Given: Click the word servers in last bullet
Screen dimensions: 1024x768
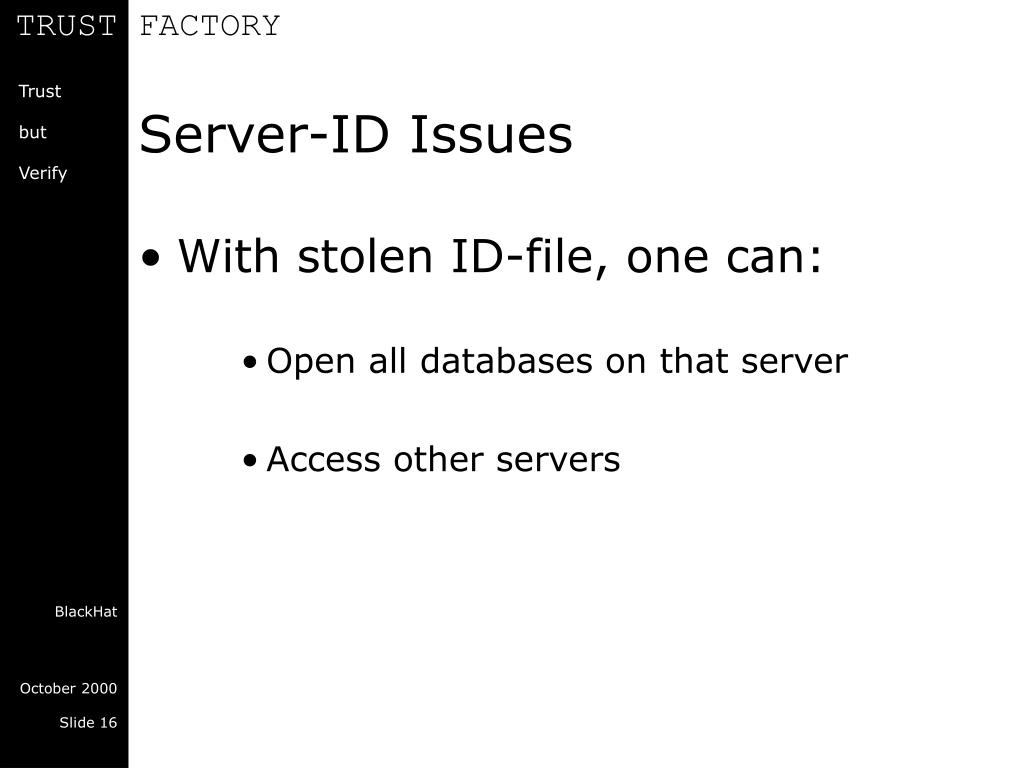Looking at the screenshot, I should pyautogui.click(x=558, y=460).
